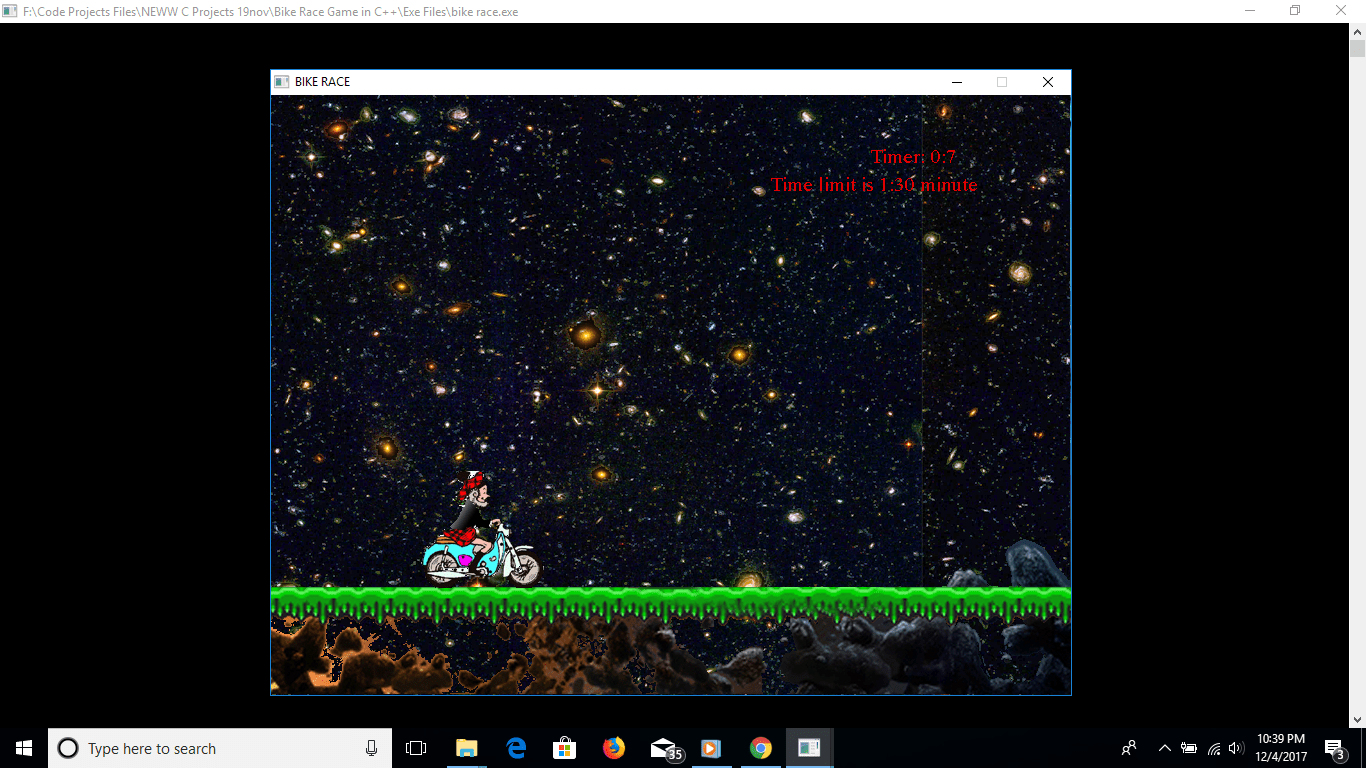Click the 'Time limit is 1:30 minute' text
The height and width of the screenshot is (768, 1366).
point(874,185)
